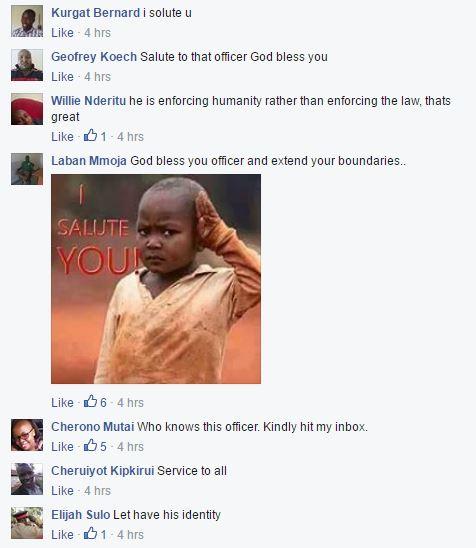Open Willie Nderitu's profile avatar
Viewport: 476px width, 548px height.
pos(27,109)
